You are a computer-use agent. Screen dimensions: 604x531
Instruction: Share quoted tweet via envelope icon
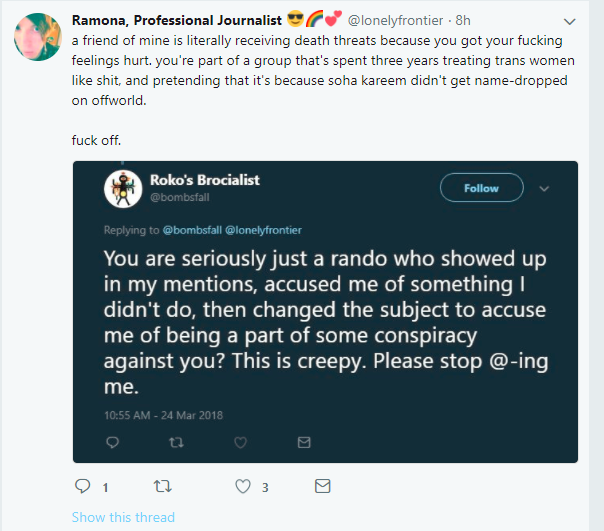[304, 442]
